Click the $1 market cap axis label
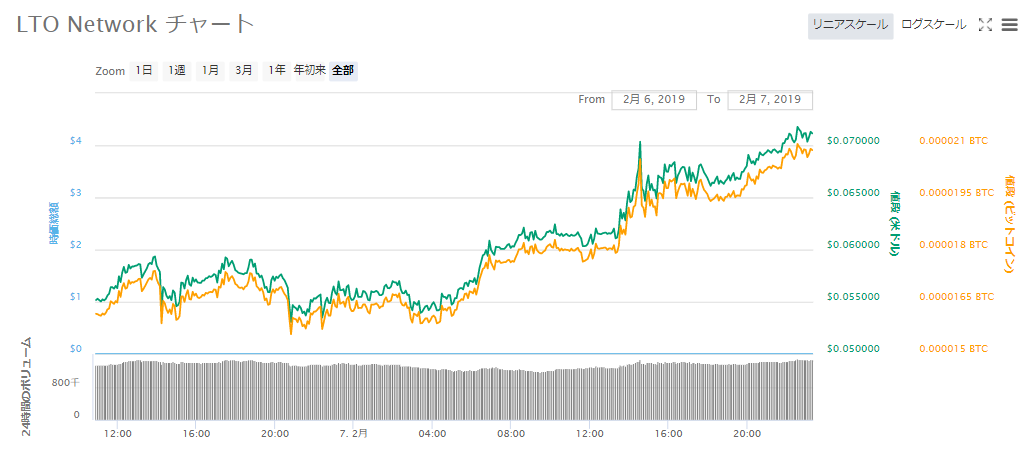Screen dimensions: 1036x458 [75, 297]
